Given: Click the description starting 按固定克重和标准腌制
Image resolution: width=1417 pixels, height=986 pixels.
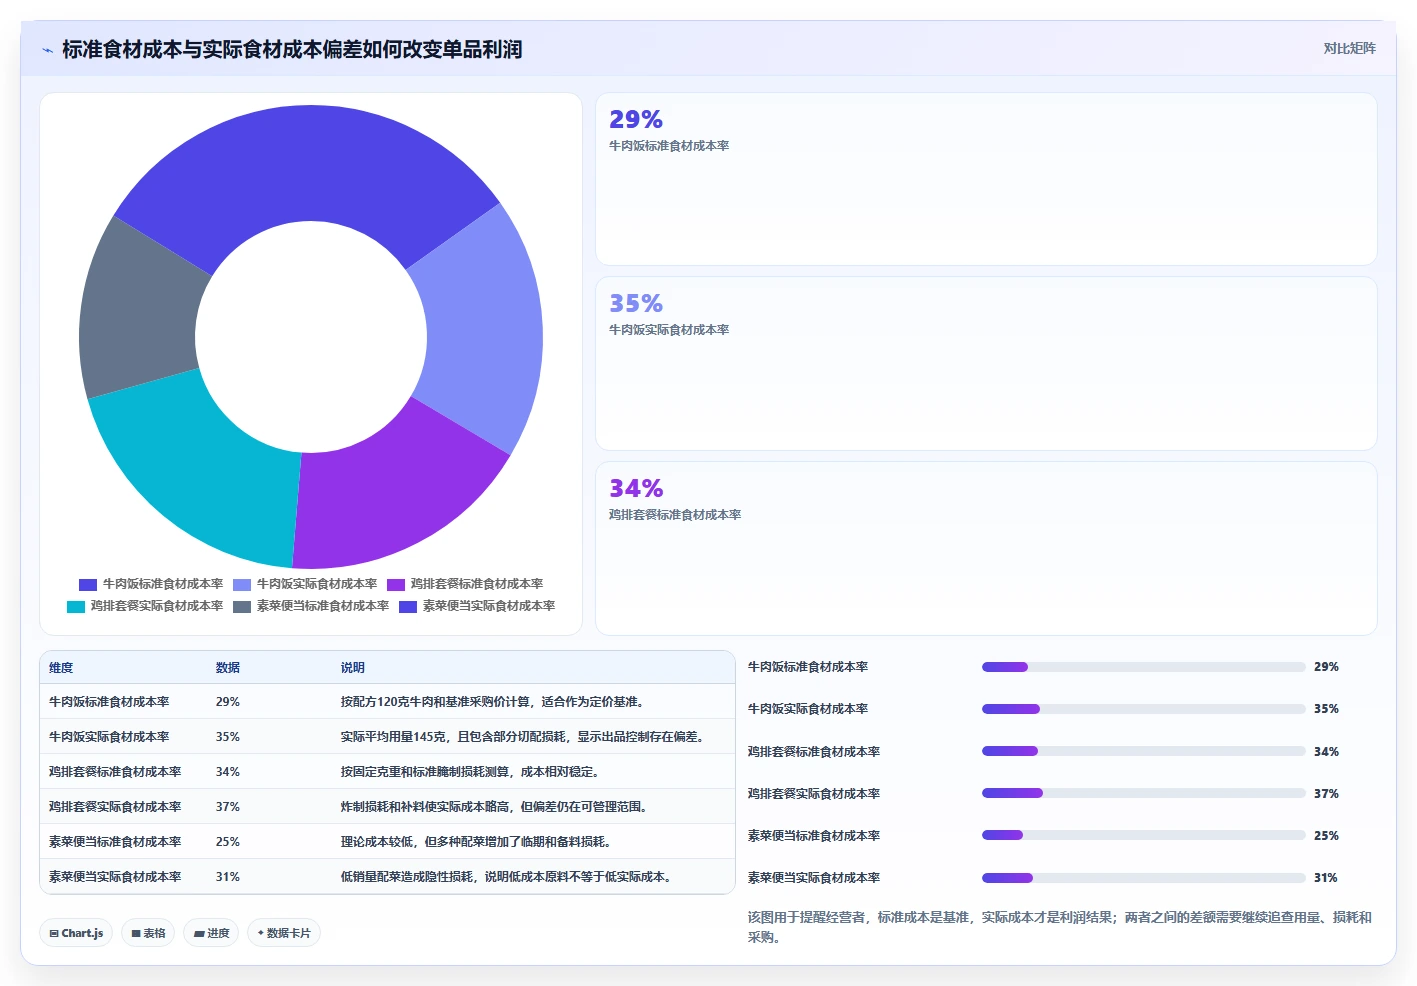Looking at the screenshot, I should [x=470, y=772].
